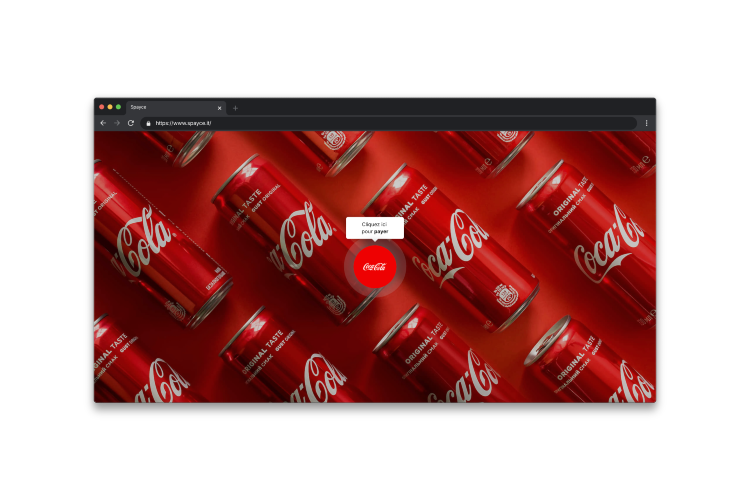This screenshot has width=750, height=500.
Task: Click the browser forward arrow
Action: coord(117,123)
